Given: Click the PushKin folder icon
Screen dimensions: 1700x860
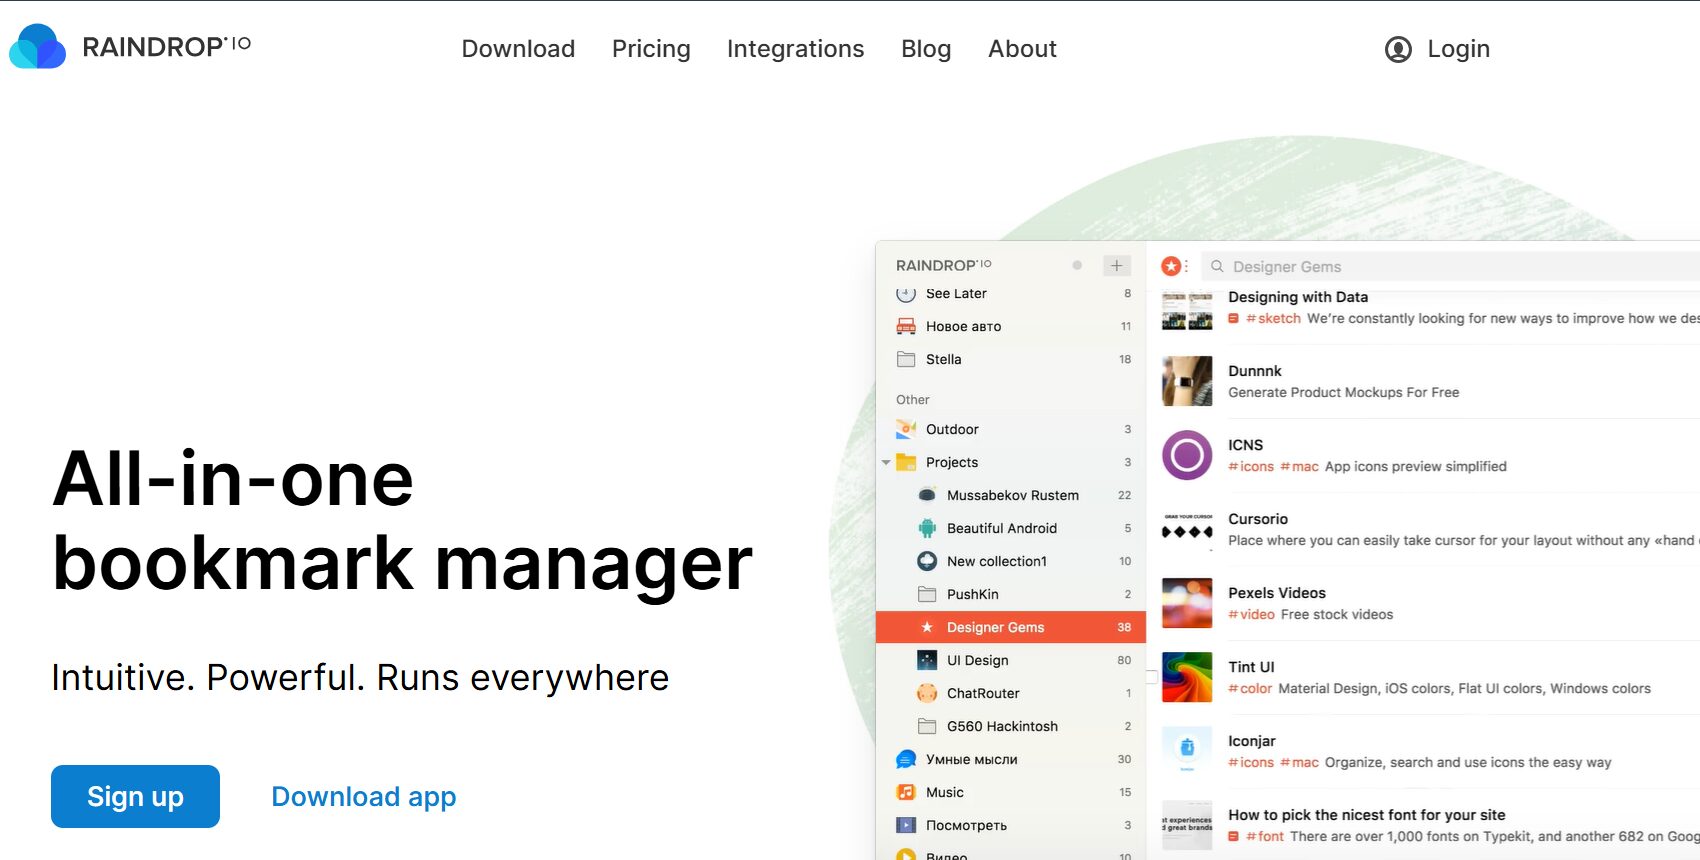Looking at the screenshot, I should (927, 594).
